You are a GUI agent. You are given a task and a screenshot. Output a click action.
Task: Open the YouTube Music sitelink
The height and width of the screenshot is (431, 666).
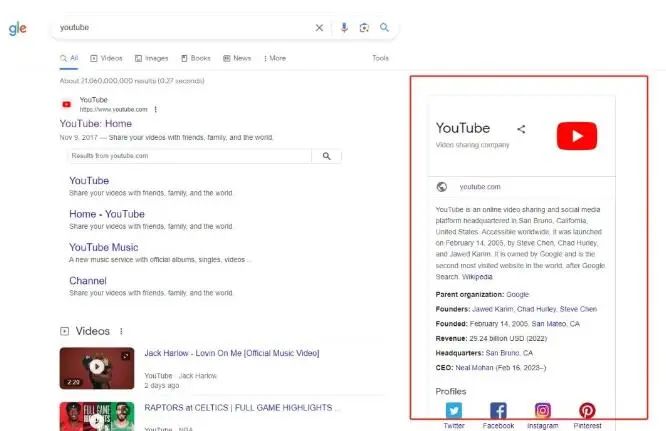[x=104, y=247]
